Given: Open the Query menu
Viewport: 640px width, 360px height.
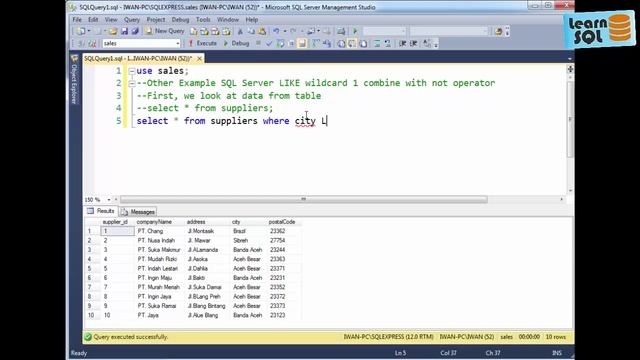Looking at the screenshot, I should tap(132, 20).
